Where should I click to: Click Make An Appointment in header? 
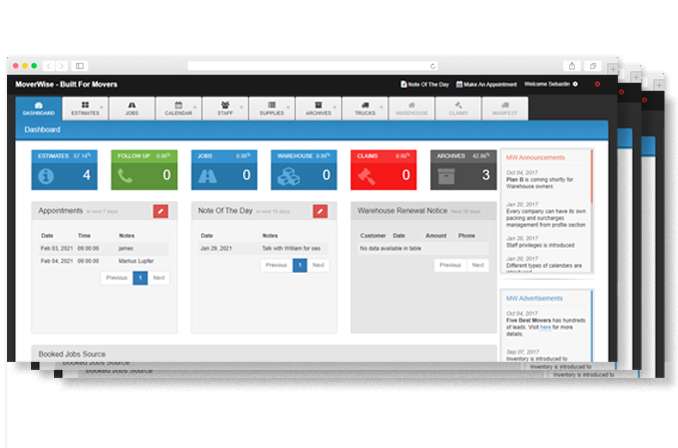tap(486, 84)
